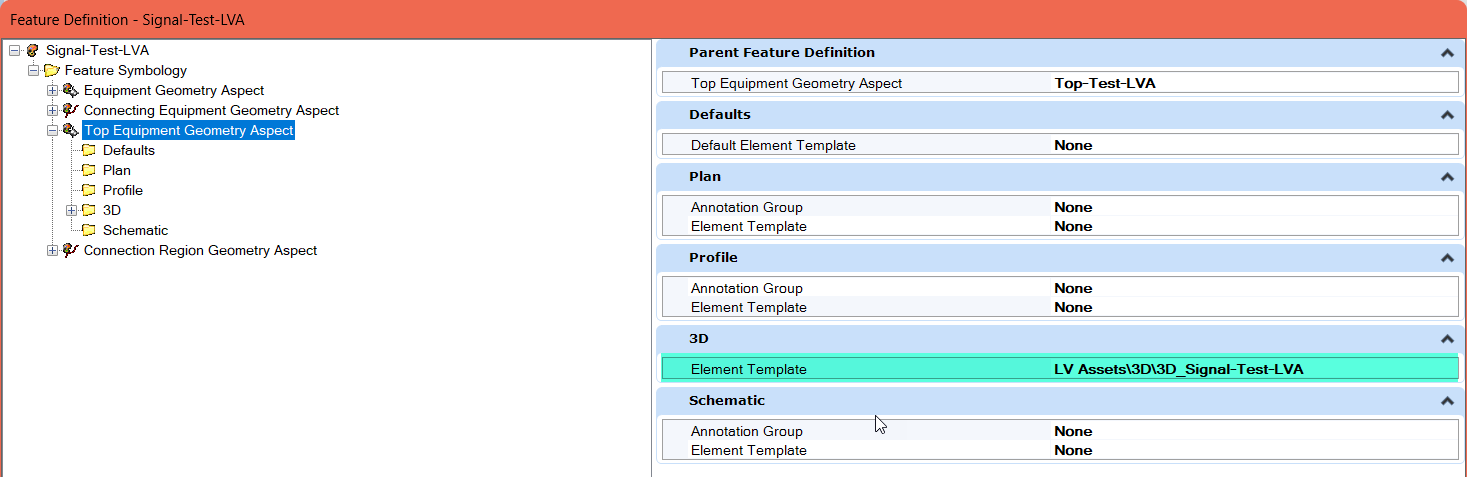The image size is (1467, 477).
Task: Click the Top-Test-LVA parent definition value
Action: 1104,83
